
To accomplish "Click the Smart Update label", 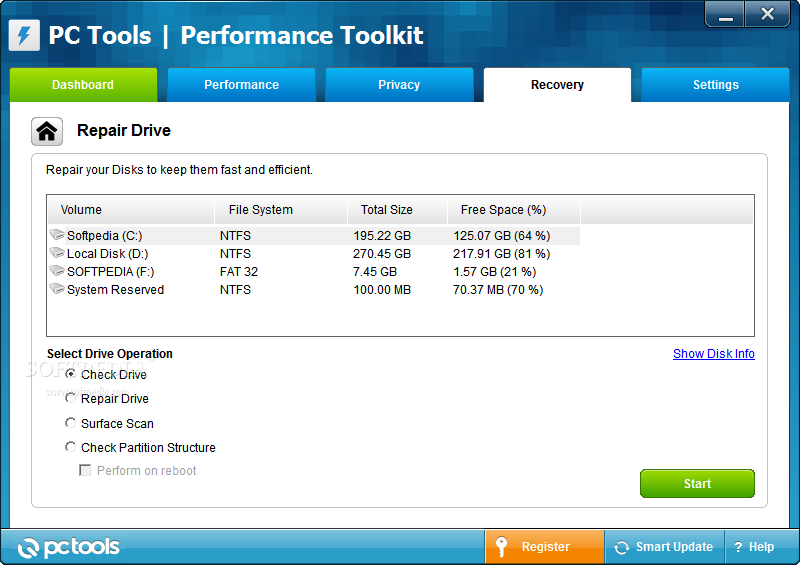I will [674, 547].
